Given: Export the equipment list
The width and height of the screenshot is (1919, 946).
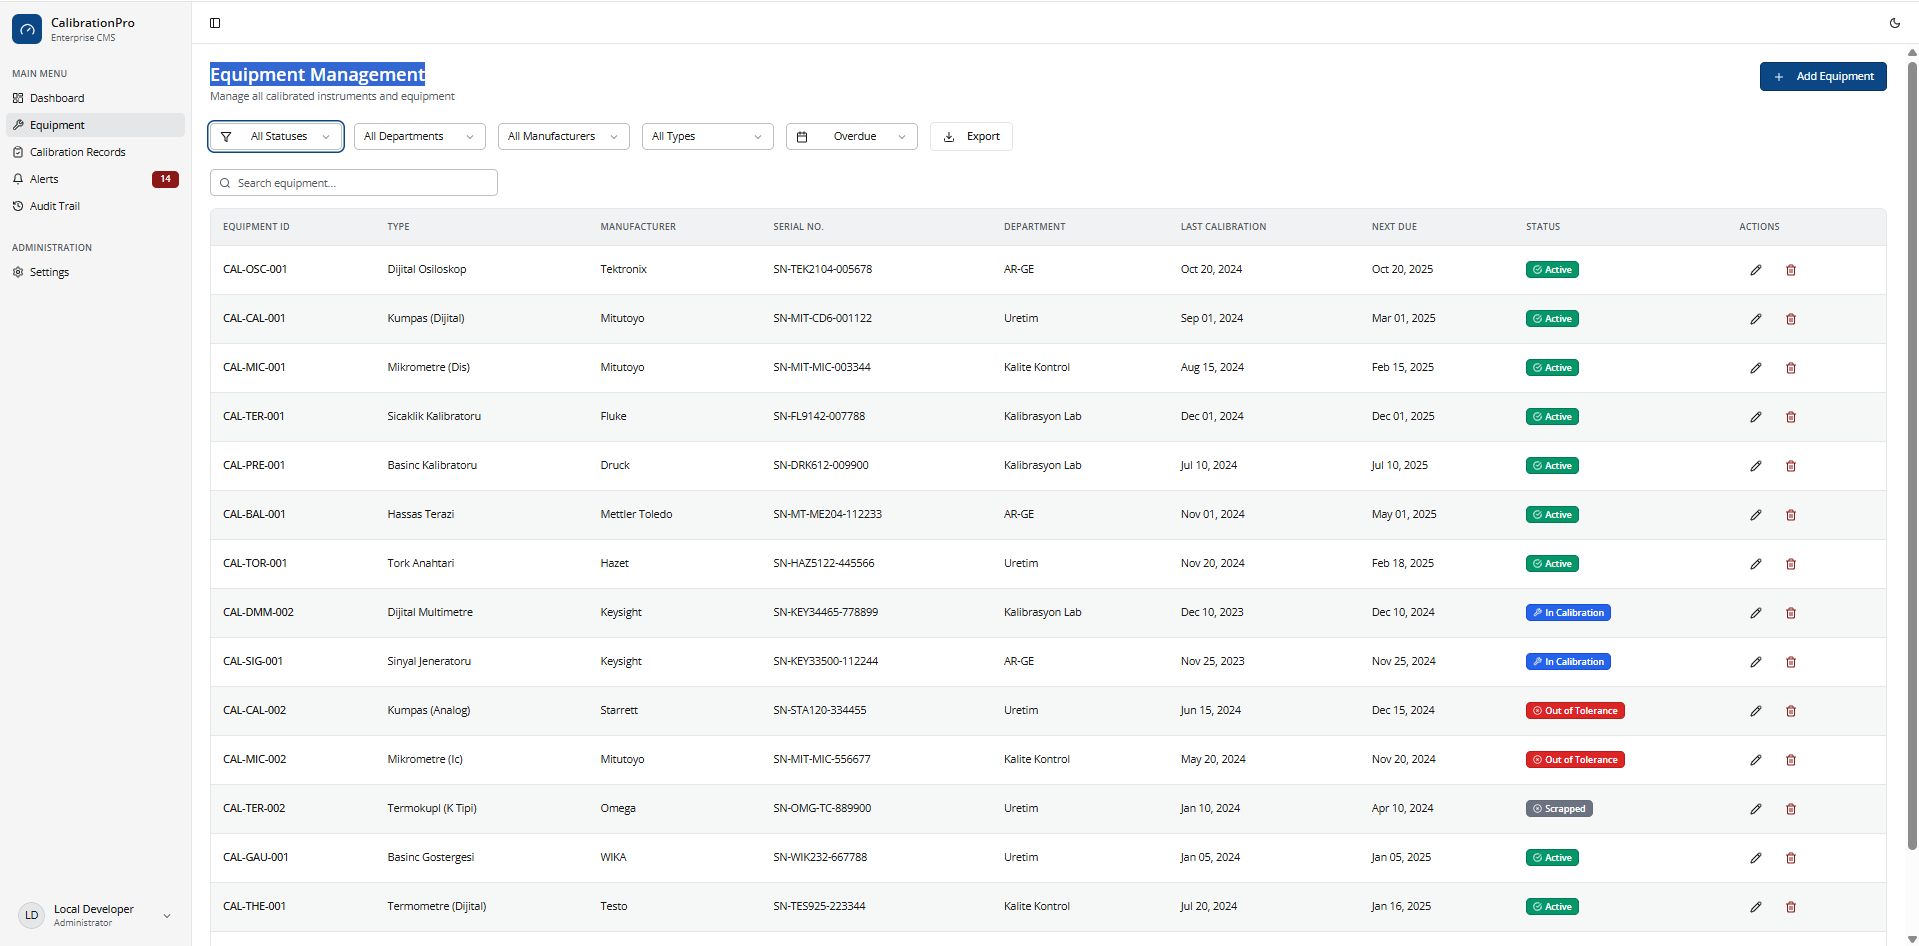Looking at the screenshot, I should click(x=970, y=136).
